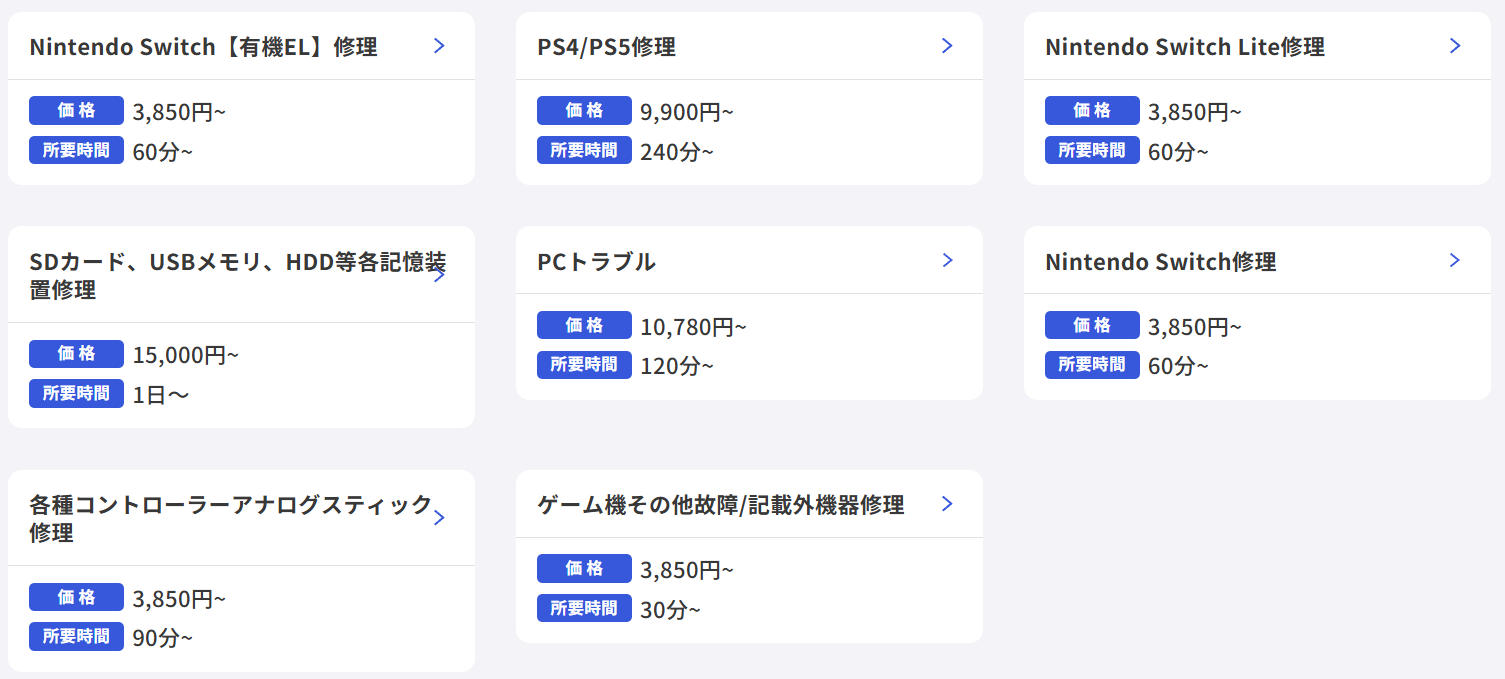Click arrow beside Nintendo Switch Lite修理
Image resolution: width=1505 pixels, height=679 pixels.
pos(1455,46)
